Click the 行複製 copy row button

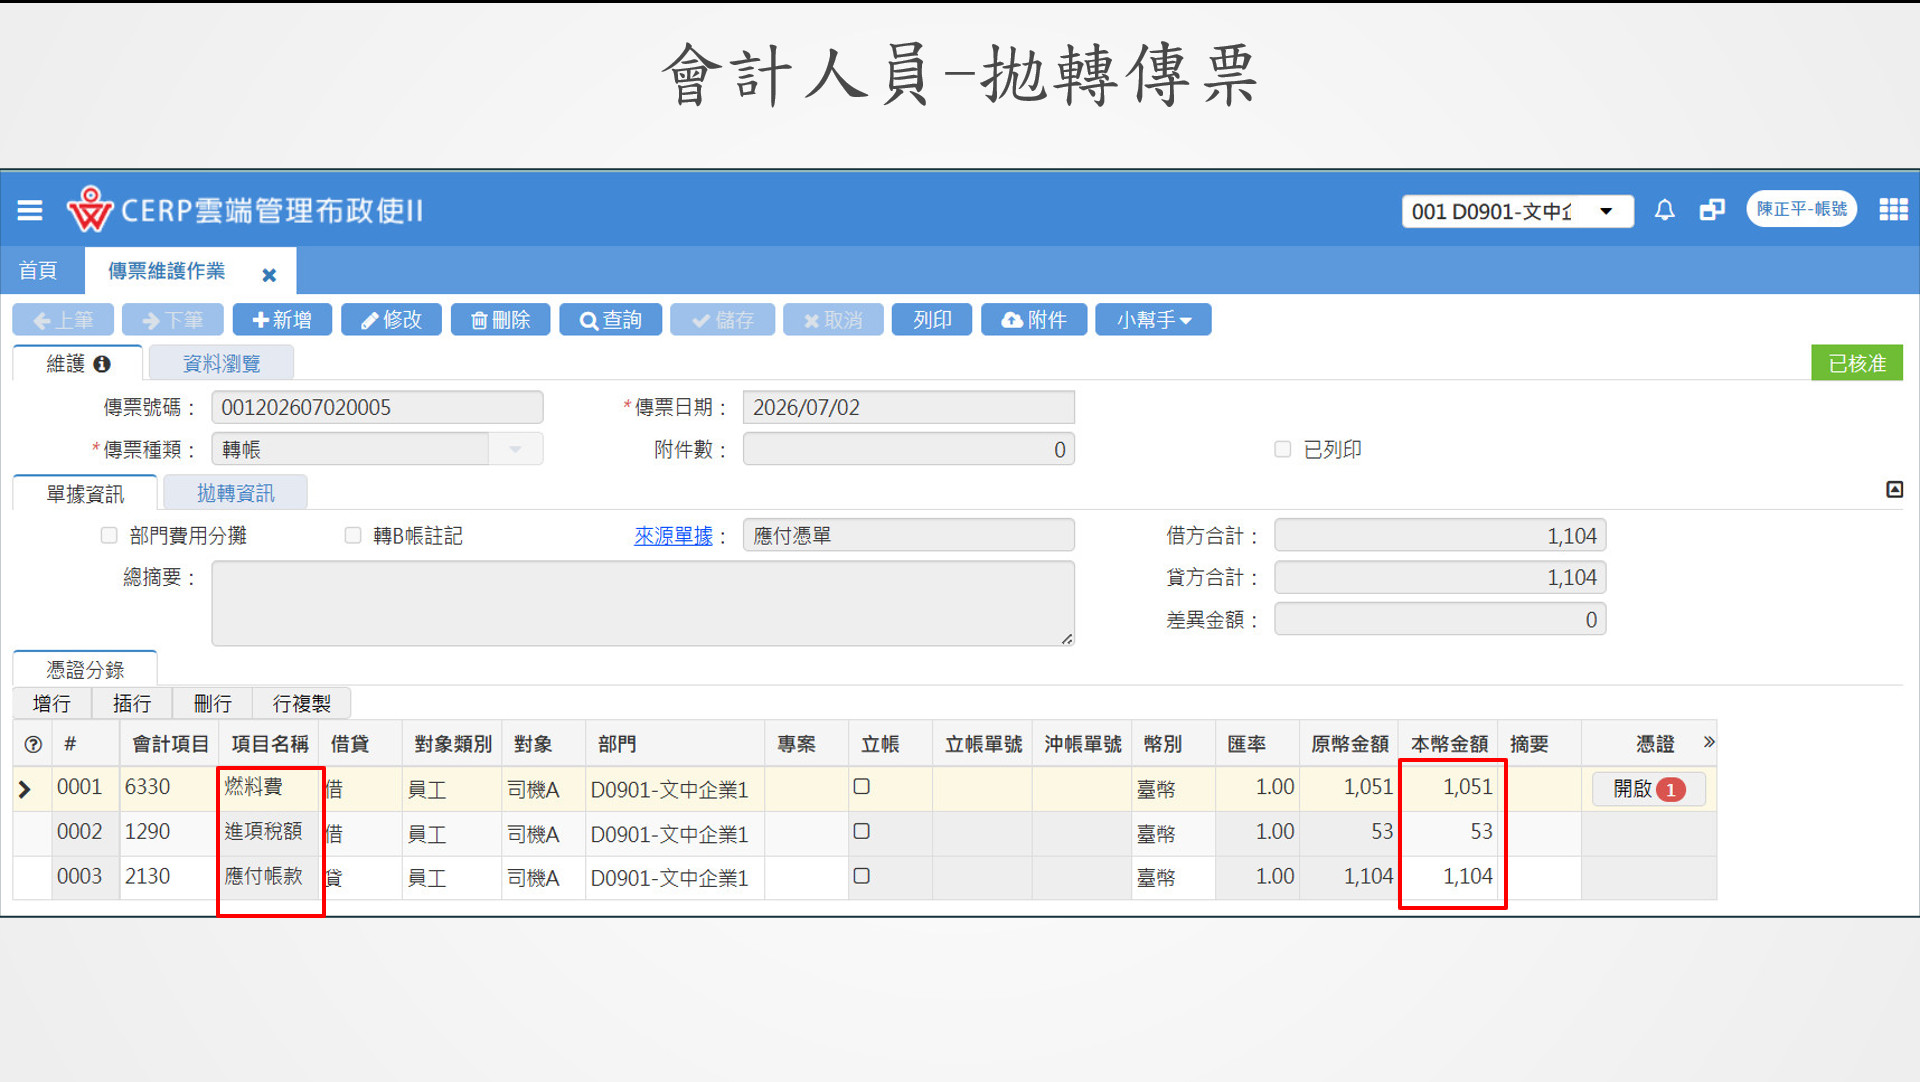(301, 704)
